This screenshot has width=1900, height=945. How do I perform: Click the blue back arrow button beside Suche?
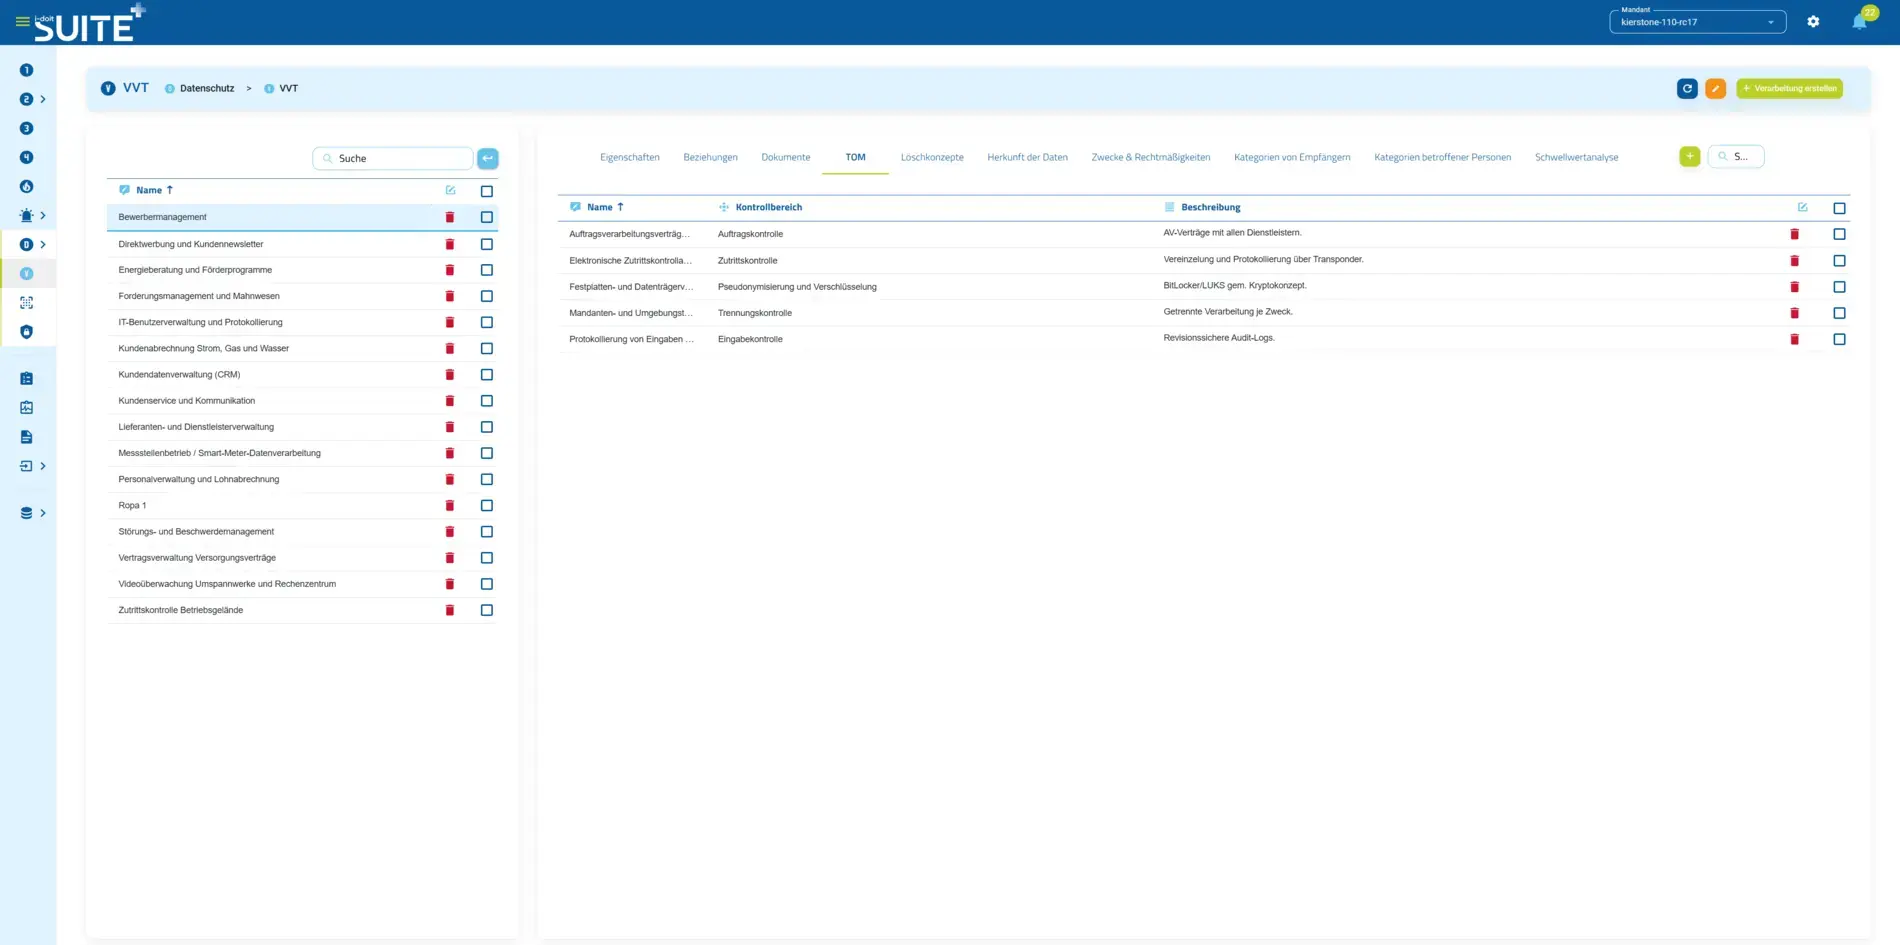point(488,158)
